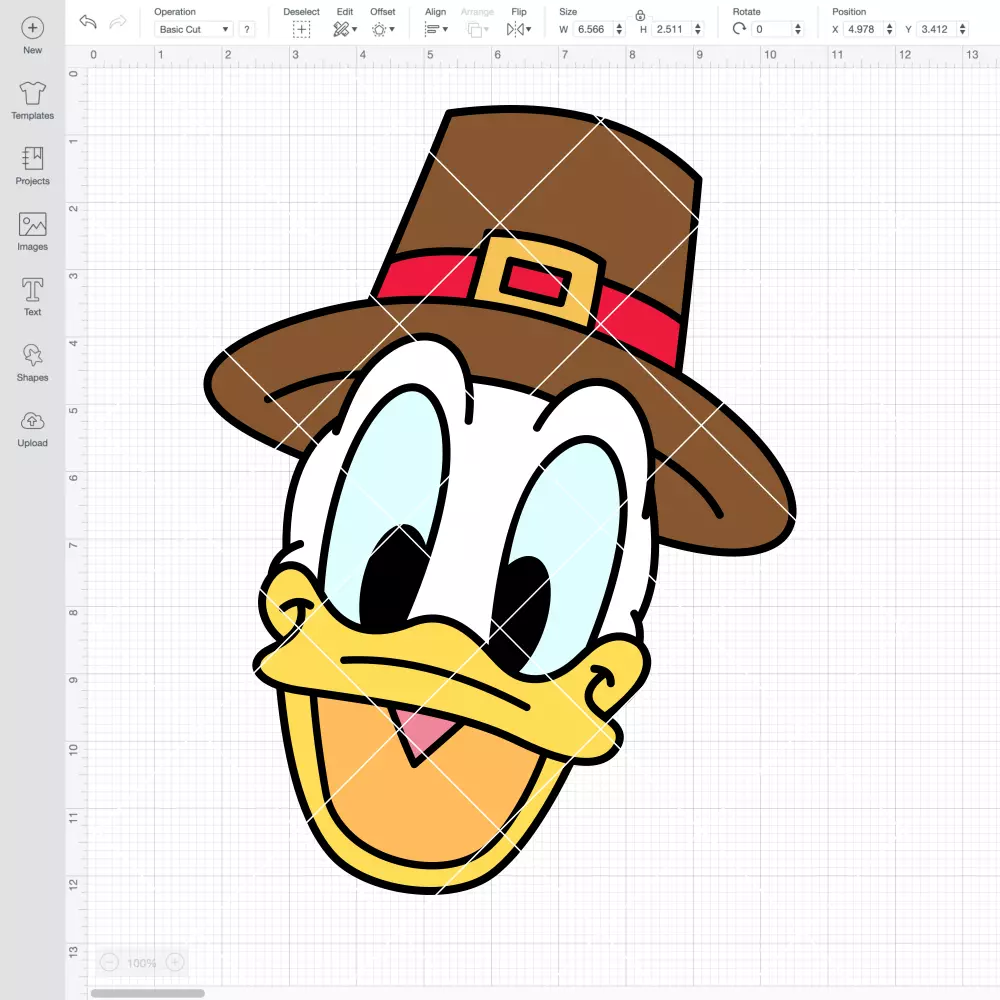1000x1000 pixels.
Task: Open the Templates panel
Action: [33, 101]
